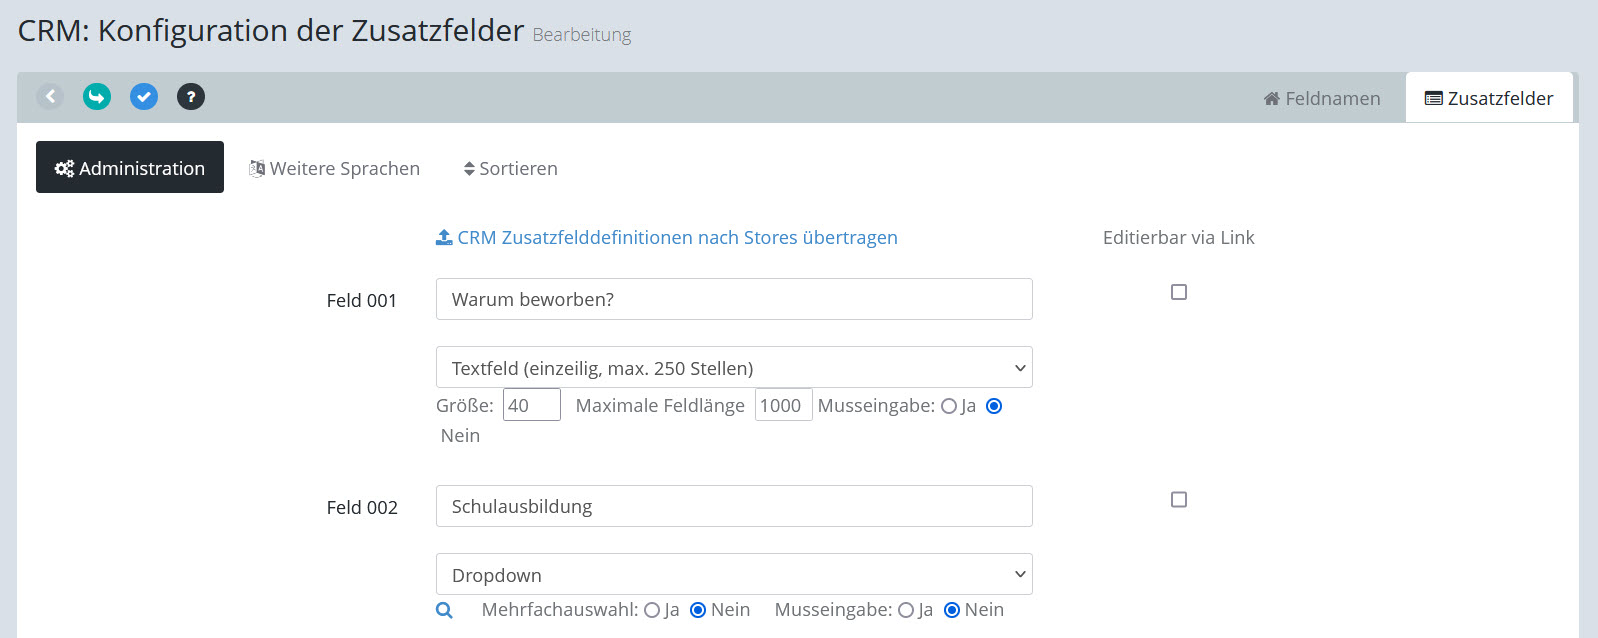This screenshot has height=638, width=1598.
Task: Set Feld 002 Musseingabe to Ja
Action: tap(906, 610)
